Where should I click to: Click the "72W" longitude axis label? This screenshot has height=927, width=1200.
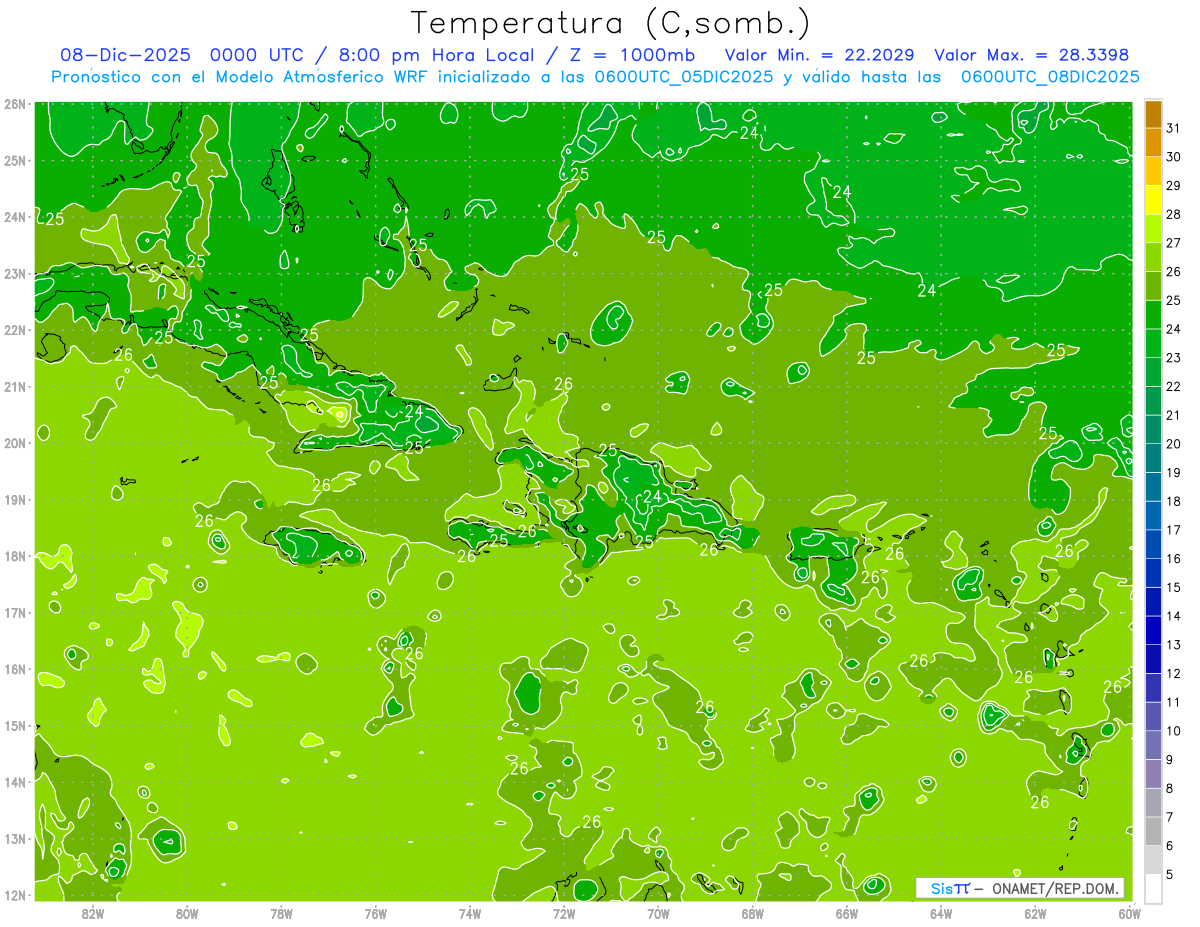pos(564,913)
